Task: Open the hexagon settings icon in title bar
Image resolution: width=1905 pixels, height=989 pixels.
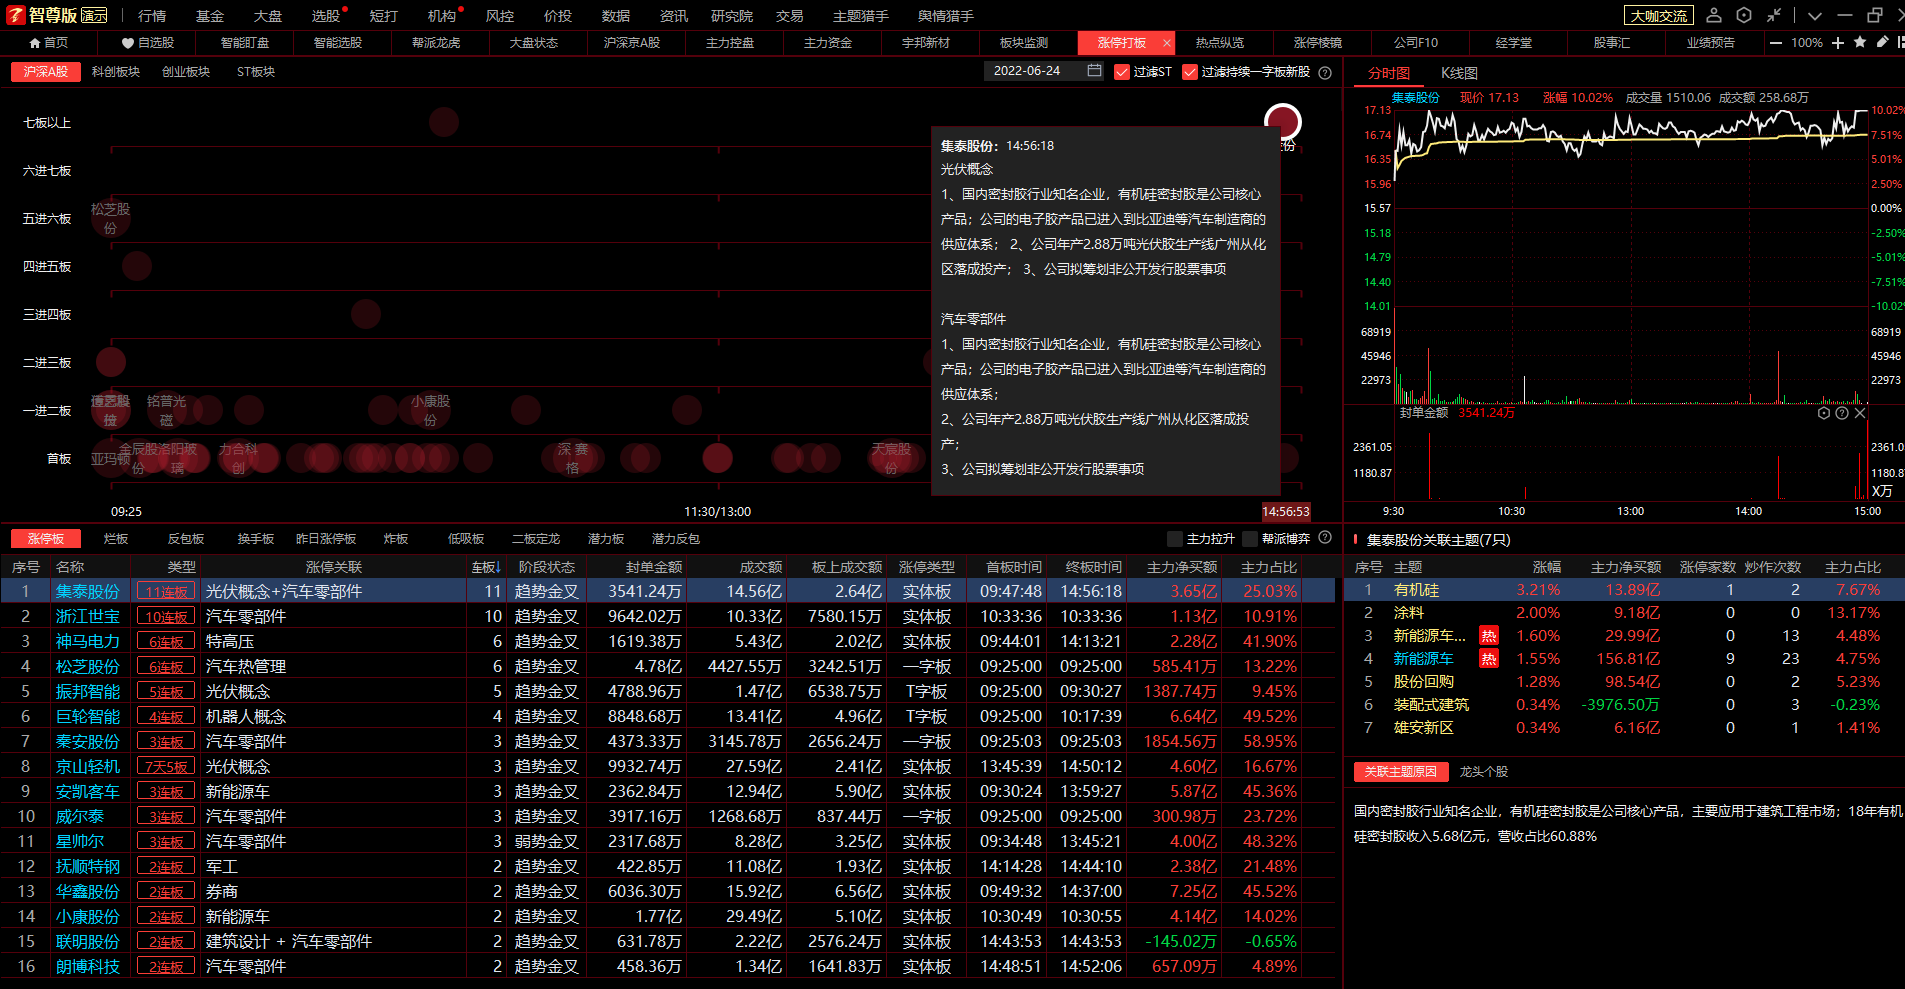Action: (1744, 15)
